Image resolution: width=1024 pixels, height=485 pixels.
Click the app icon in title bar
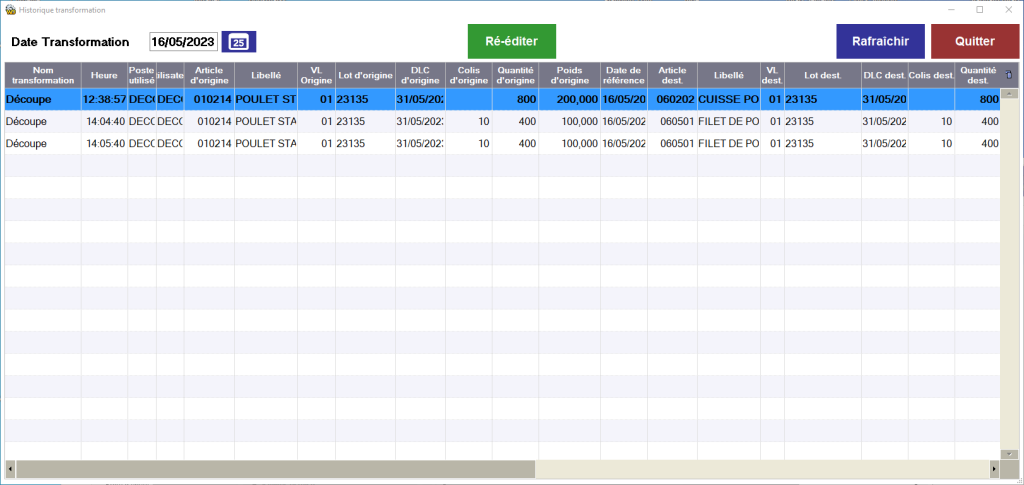[11, 10]
